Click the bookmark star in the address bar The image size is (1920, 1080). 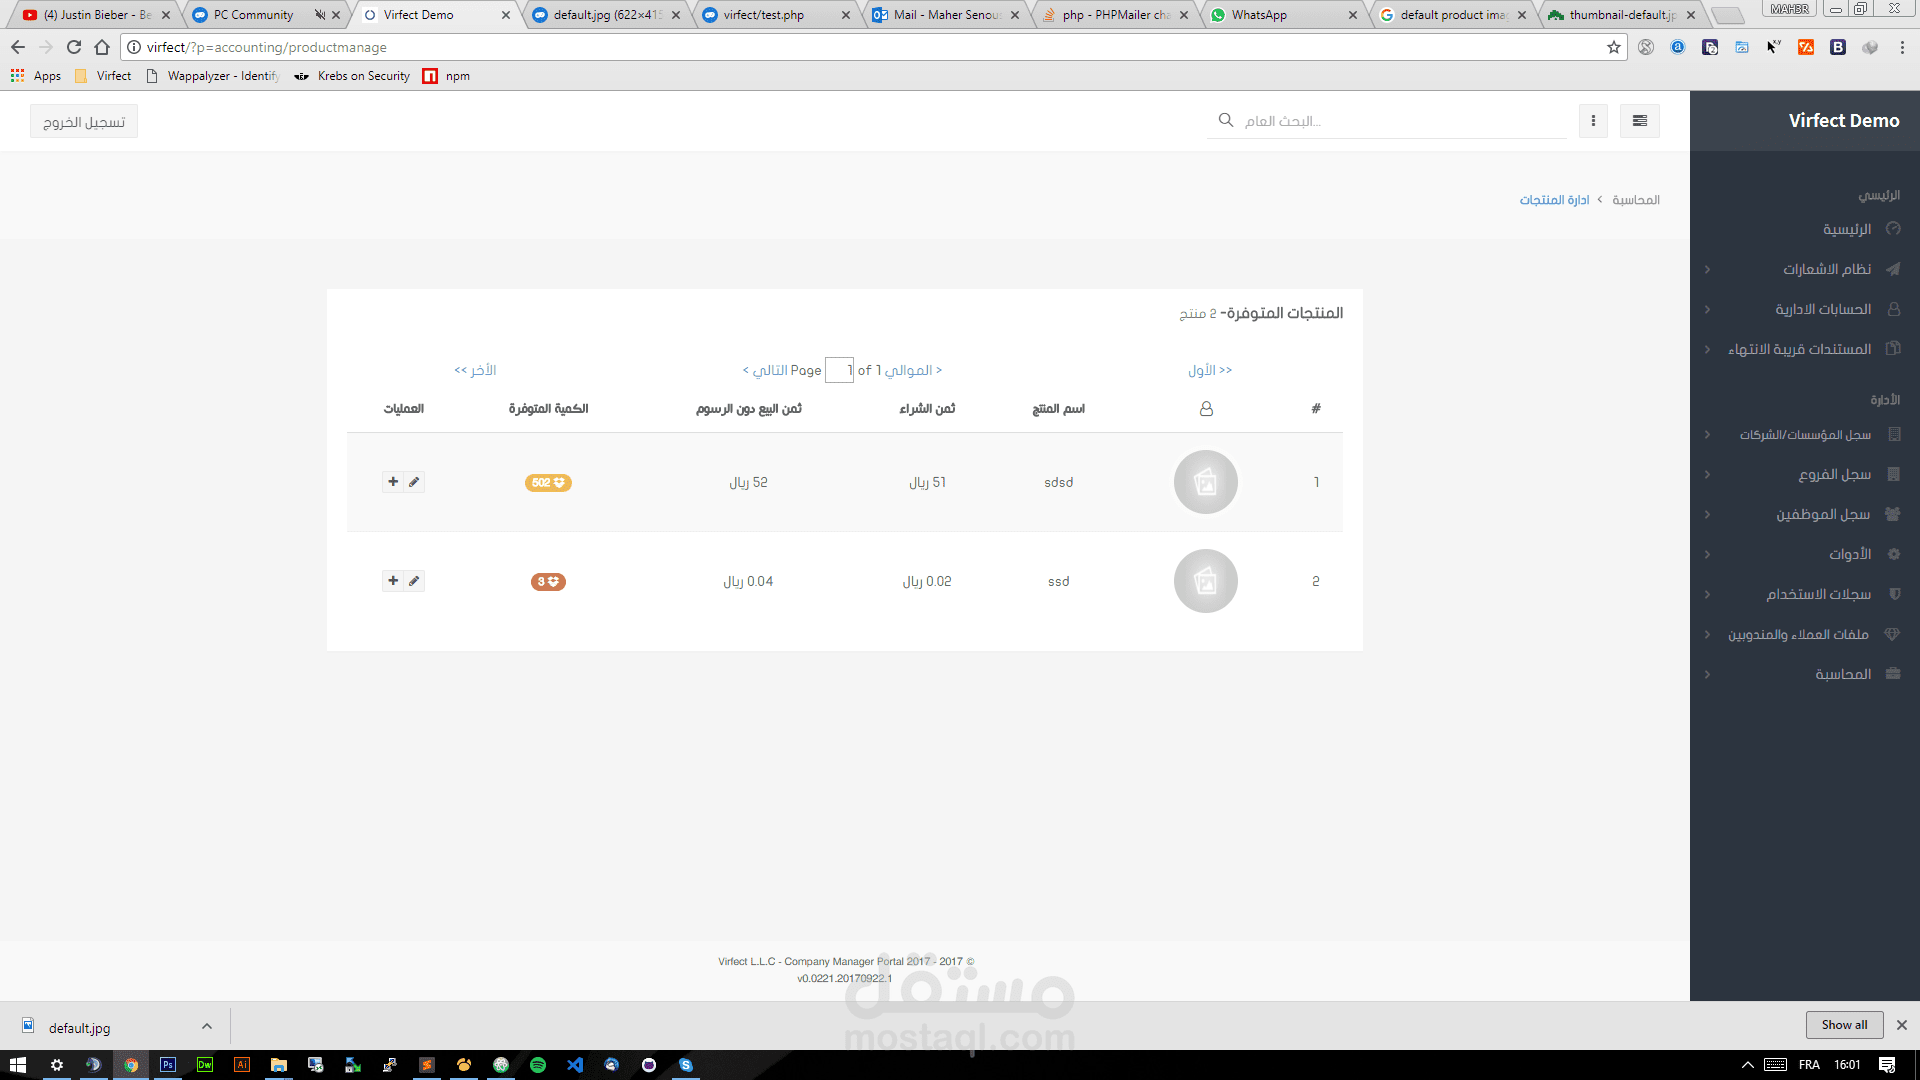(1613, 47)
